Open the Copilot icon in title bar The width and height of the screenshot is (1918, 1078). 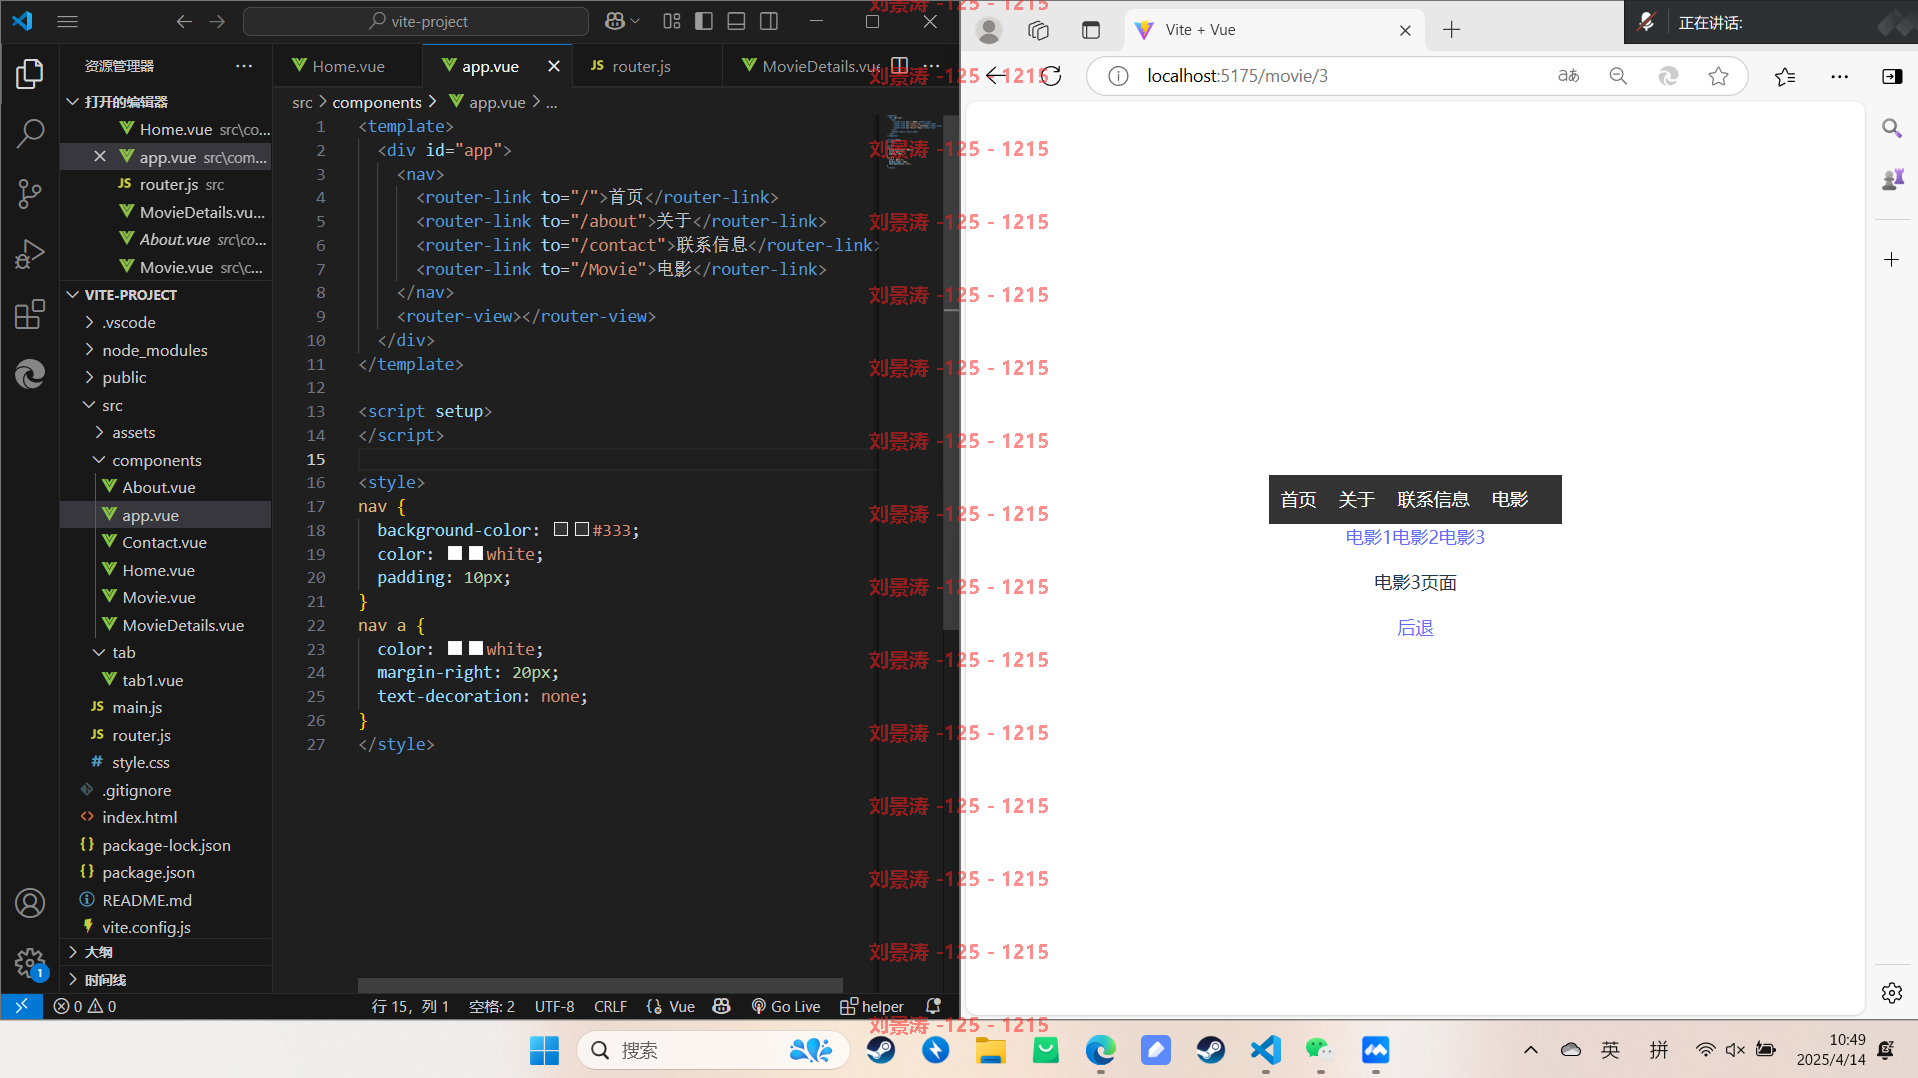click(x=615, y=21)
